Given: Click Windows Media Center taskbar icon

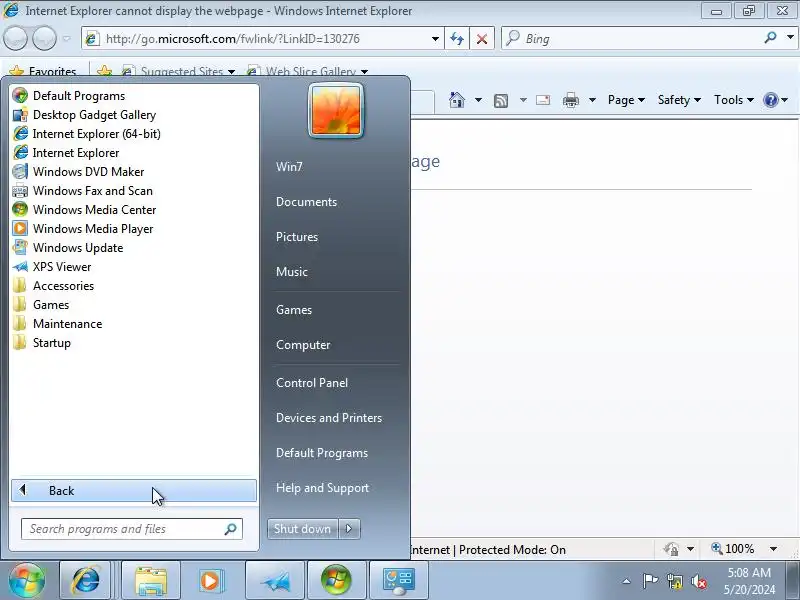Looking at the screenshot, I should point(336,581).
